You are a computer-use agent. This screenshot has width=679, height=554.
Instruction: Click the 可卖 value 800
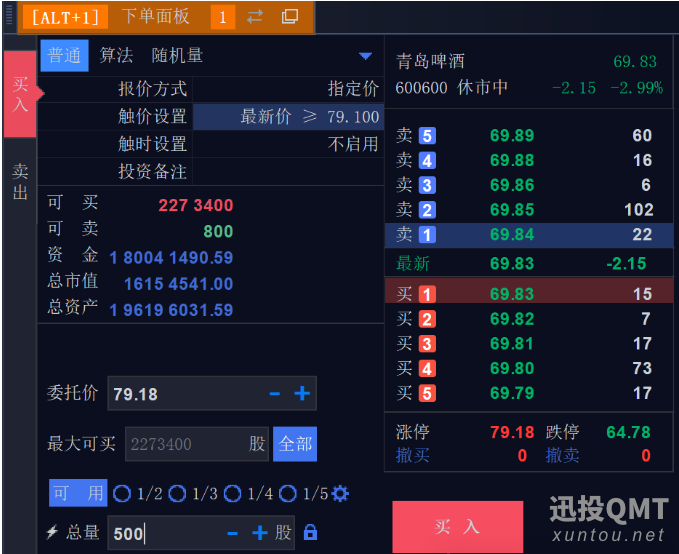click(218, 231)
